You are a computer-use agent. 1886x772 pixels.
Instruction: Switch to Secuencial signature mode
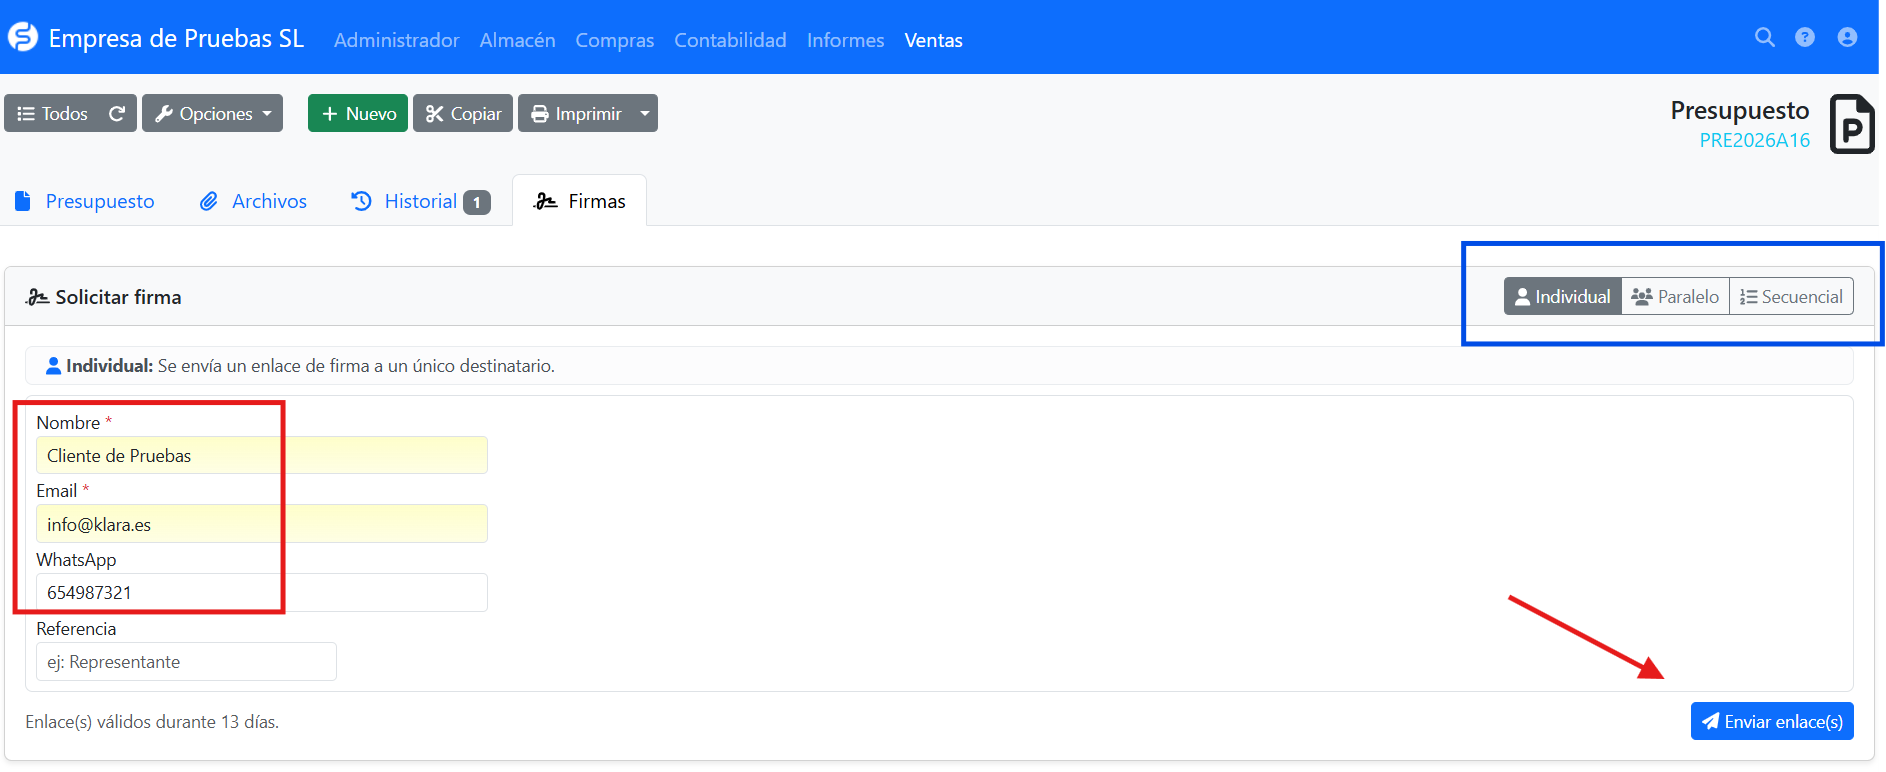click(1791, 297)
